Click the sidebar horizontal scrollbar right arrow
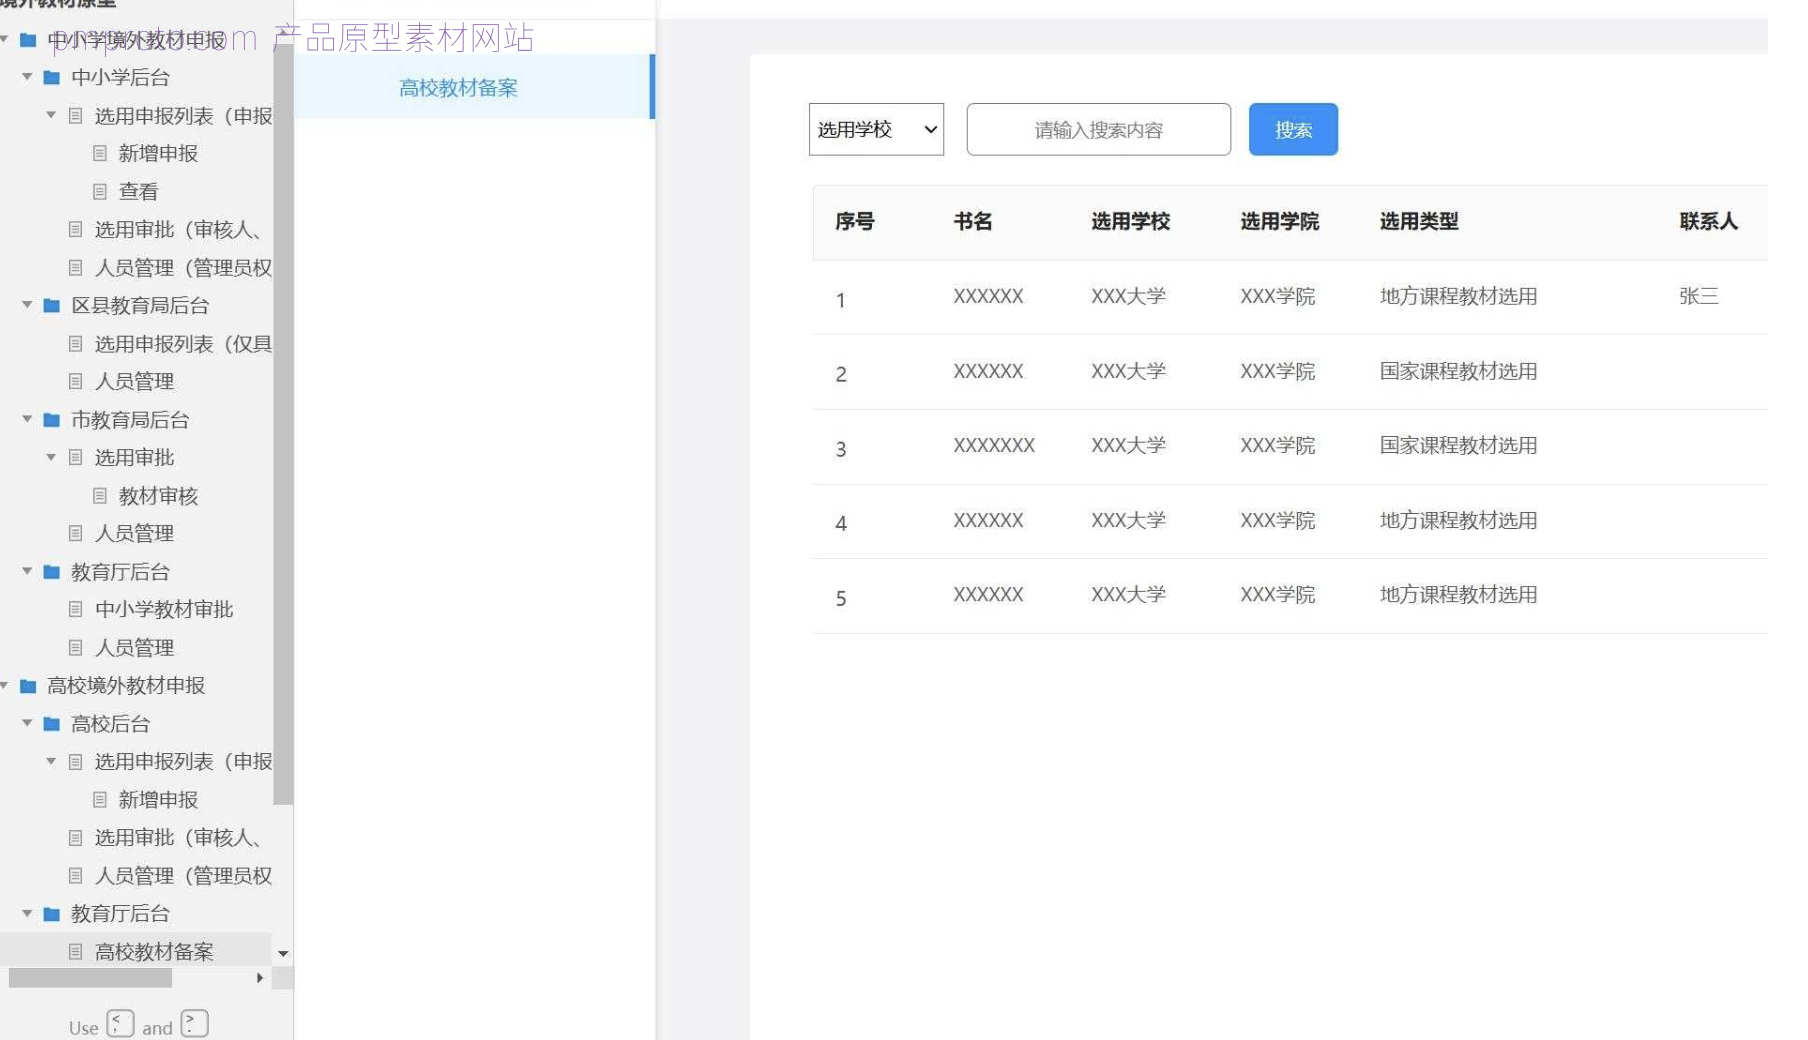The height and width of the screenshot is (1040, 1808). pyautogui.click(x=260, y=978)
